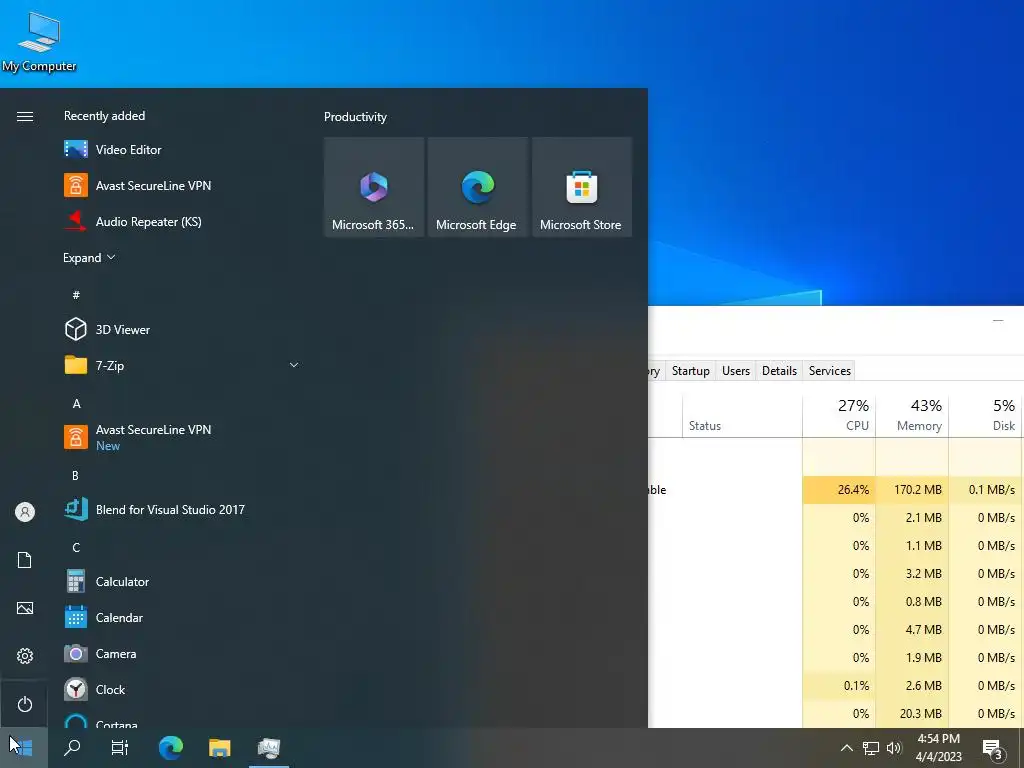Click the Start menu hamburger icon
Screen dimensions: 1024x768
tap(25, 116)
